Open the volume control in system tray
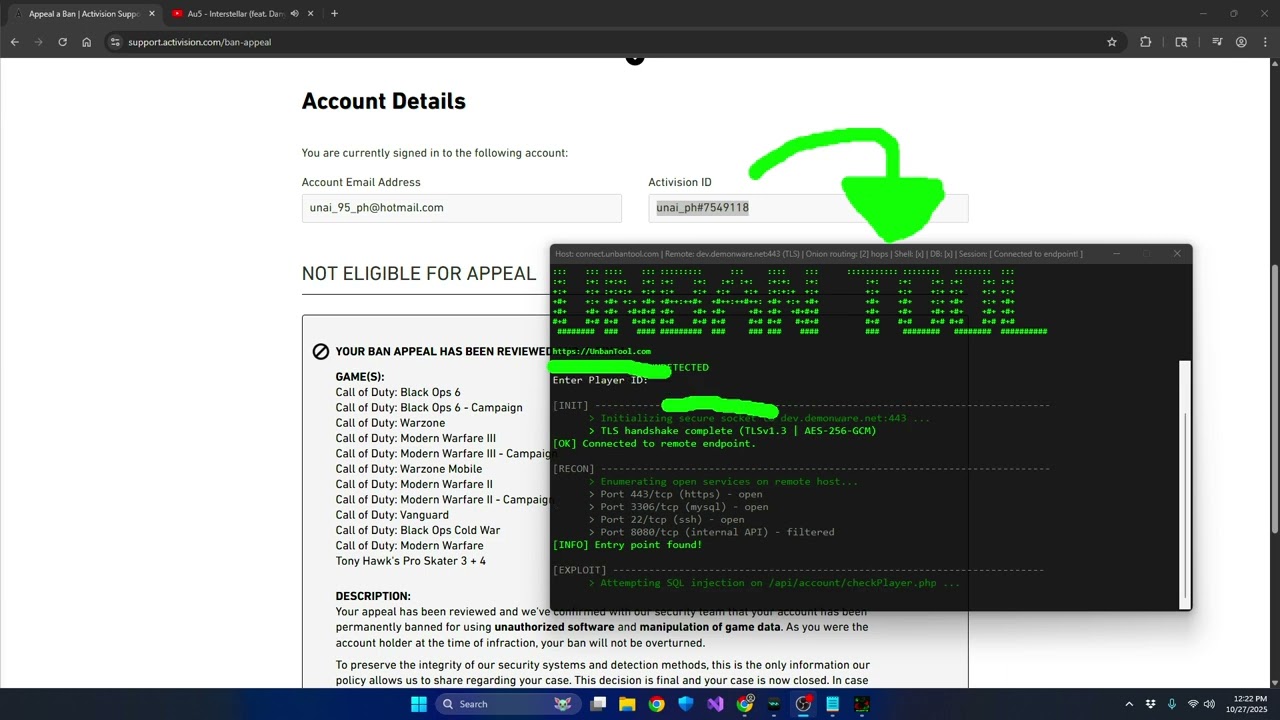1280x720 pixels. (1209, 704)
